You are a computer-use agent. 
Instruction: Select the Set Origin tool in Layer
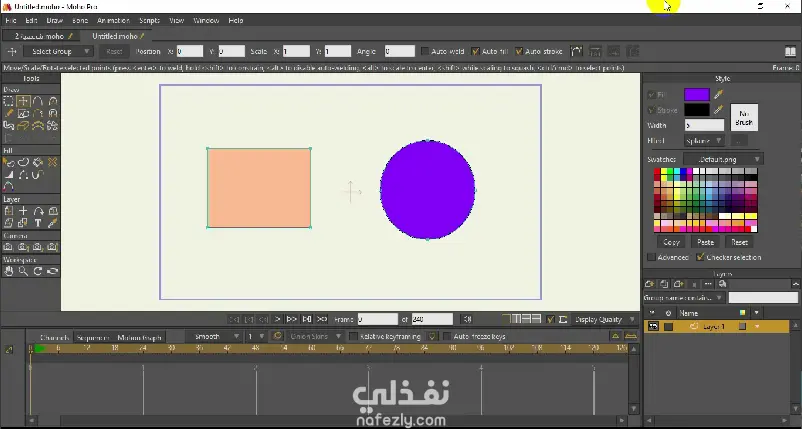(x=23, y=211)
